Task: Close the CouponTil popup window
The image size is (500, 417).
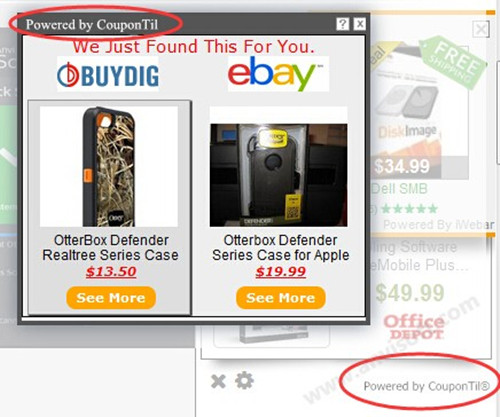Action: (360, 24)
